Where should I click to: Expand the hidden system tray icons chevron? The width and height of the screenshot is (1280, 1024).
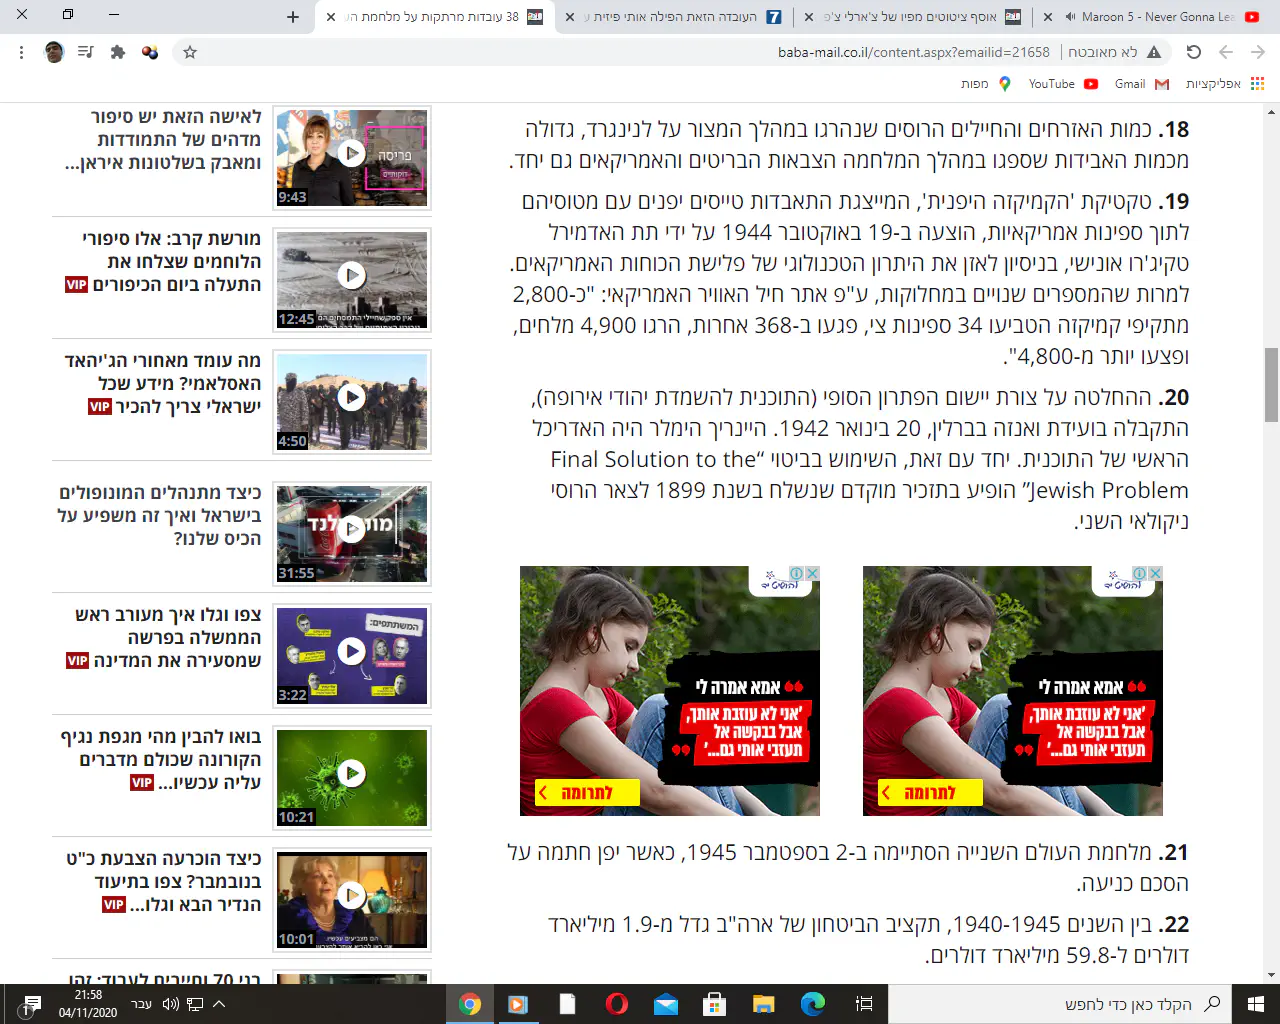[x=219, y=1004]
